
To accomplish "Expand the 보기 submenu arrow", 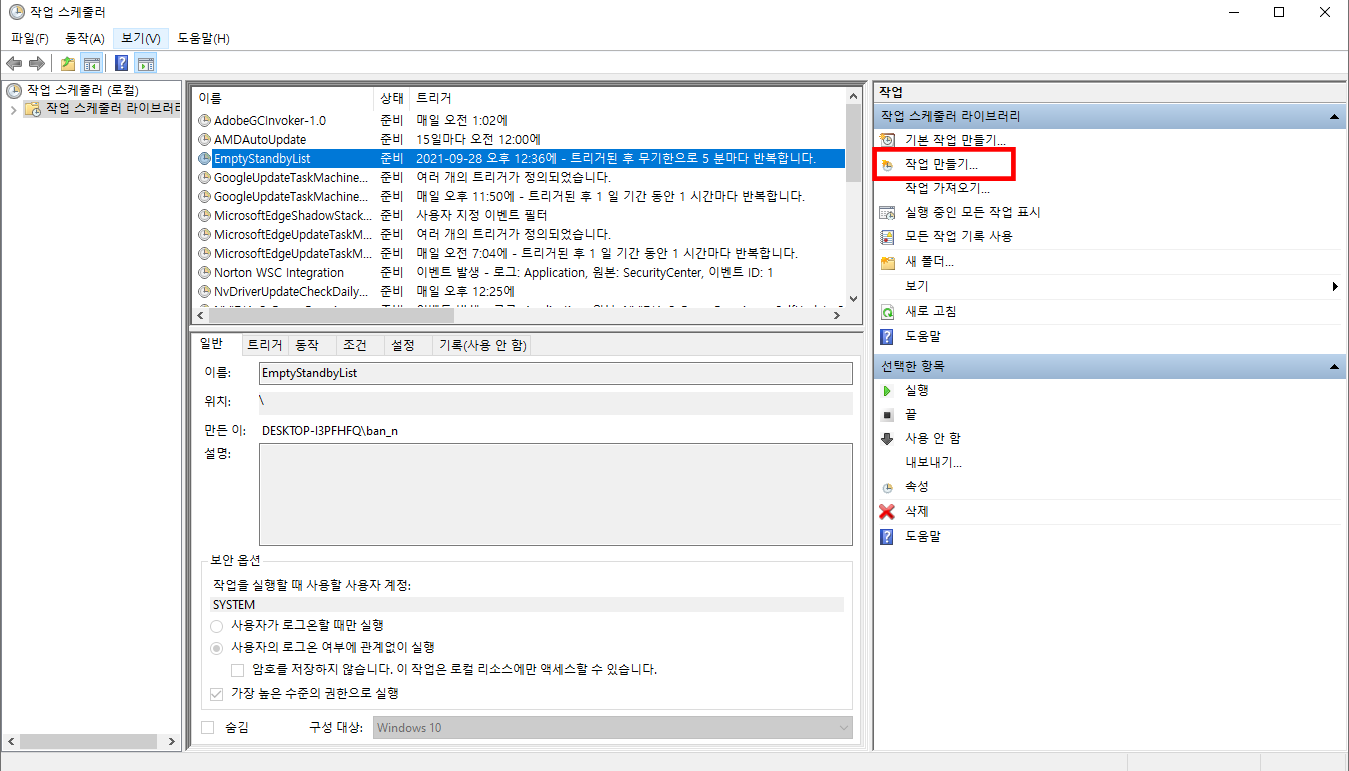I will (1335, 287).
